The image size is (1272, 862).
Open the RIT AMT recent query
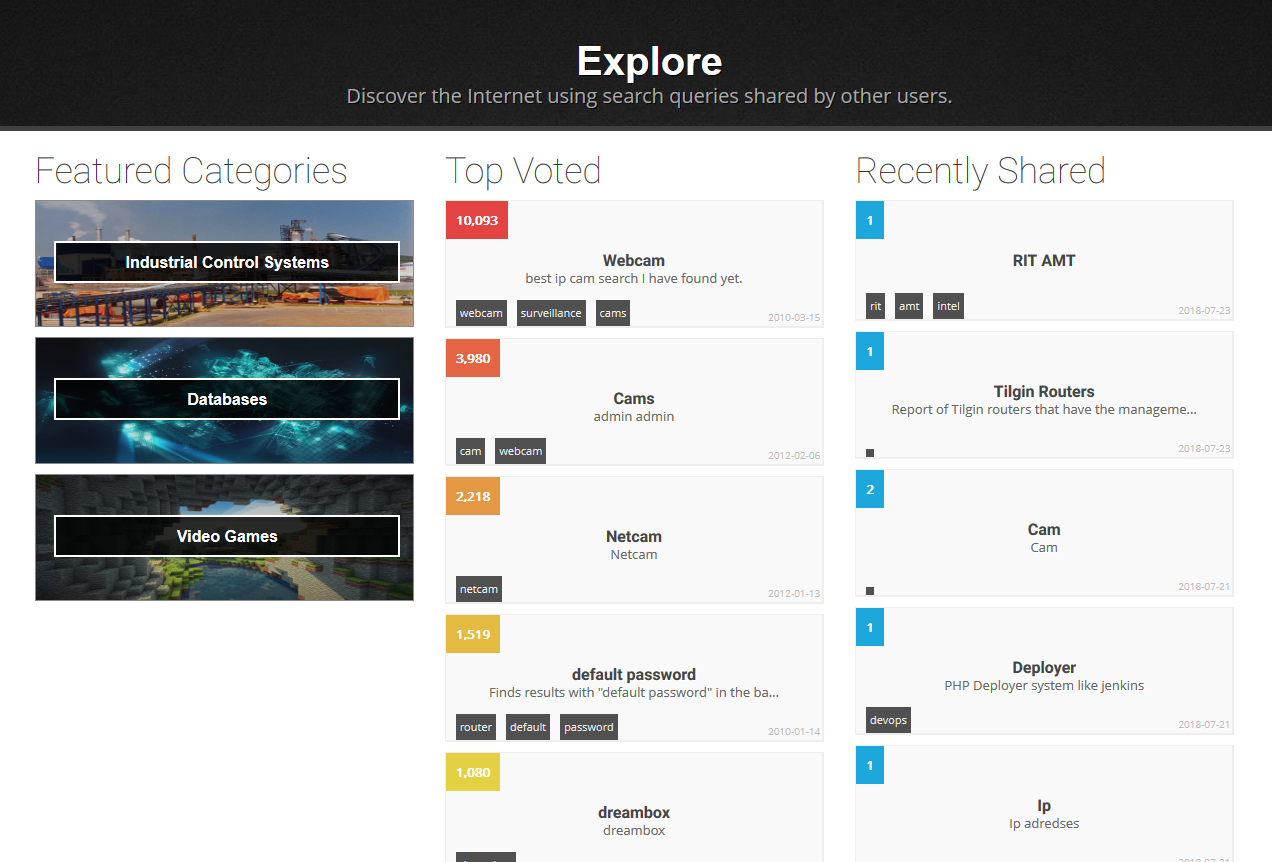click(1044, 260)
